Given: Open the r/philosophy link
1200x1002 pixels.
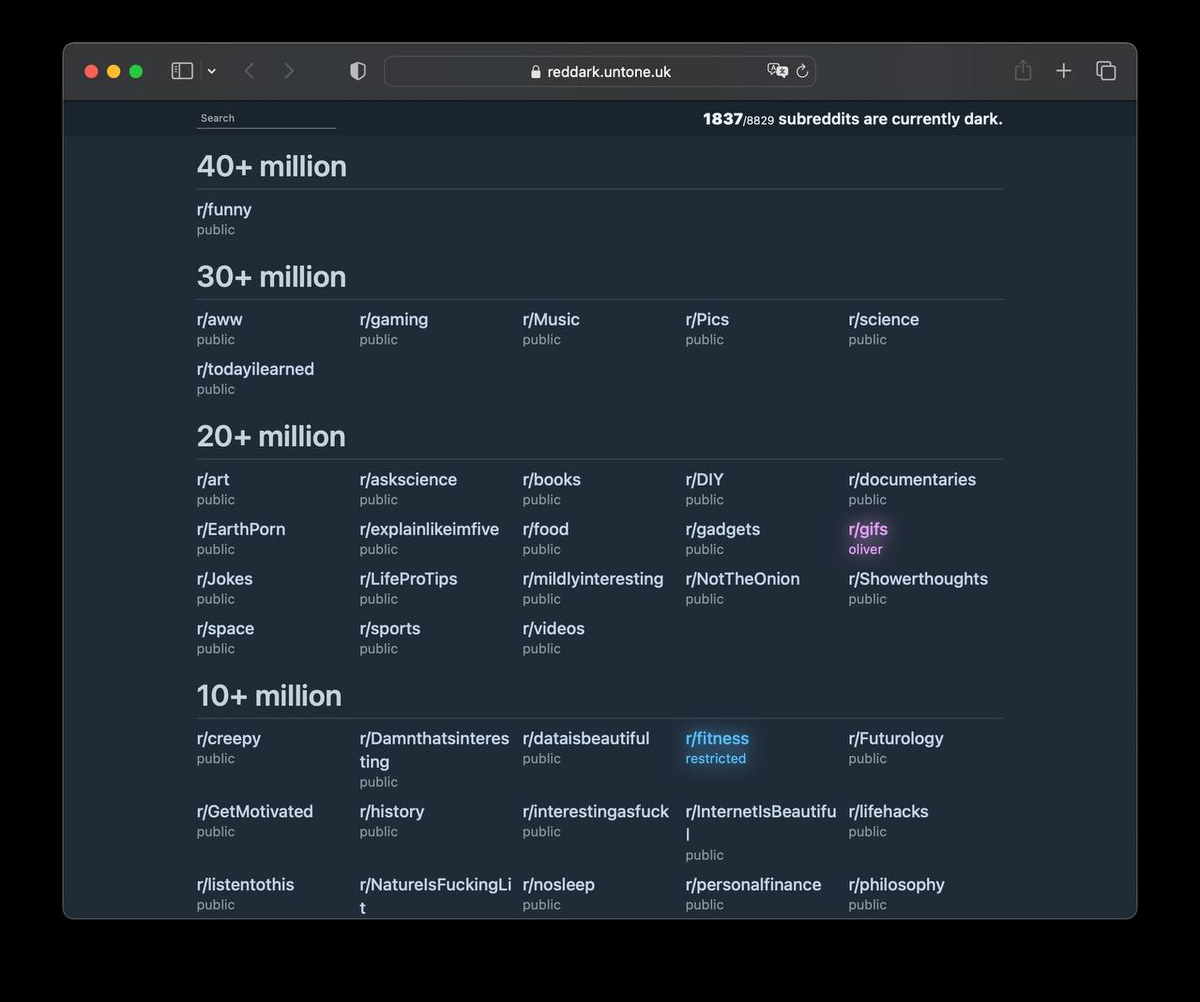Looking at the screenshot, I should pyautogui.click(x=897, y=885).
